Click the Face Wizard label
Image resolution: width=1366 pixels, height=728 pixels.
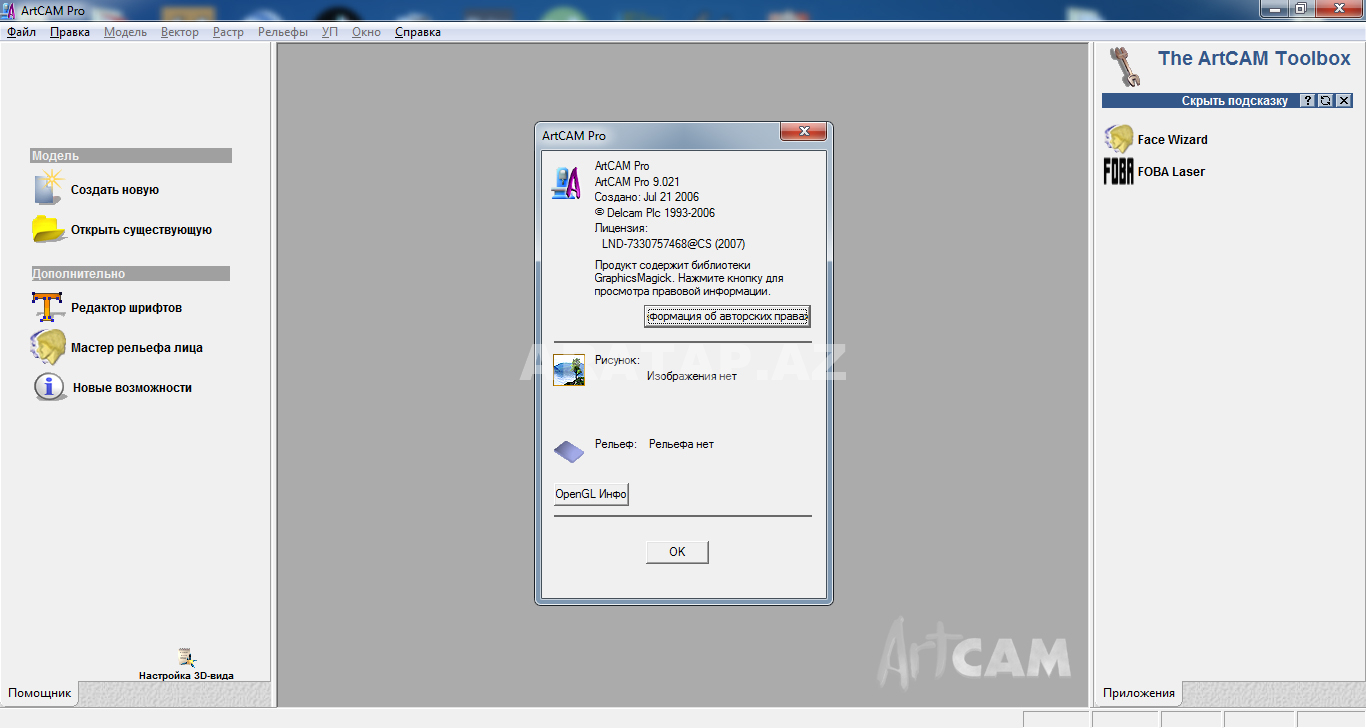(x=1173, y=140)
